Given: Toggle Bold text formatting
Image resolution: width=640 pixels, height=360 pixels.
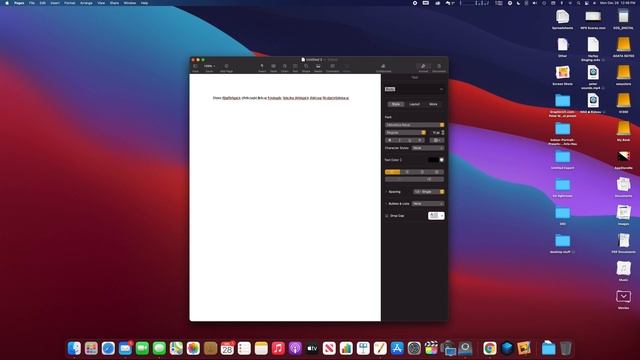Looking at the screenshot, I should (390, 140).
